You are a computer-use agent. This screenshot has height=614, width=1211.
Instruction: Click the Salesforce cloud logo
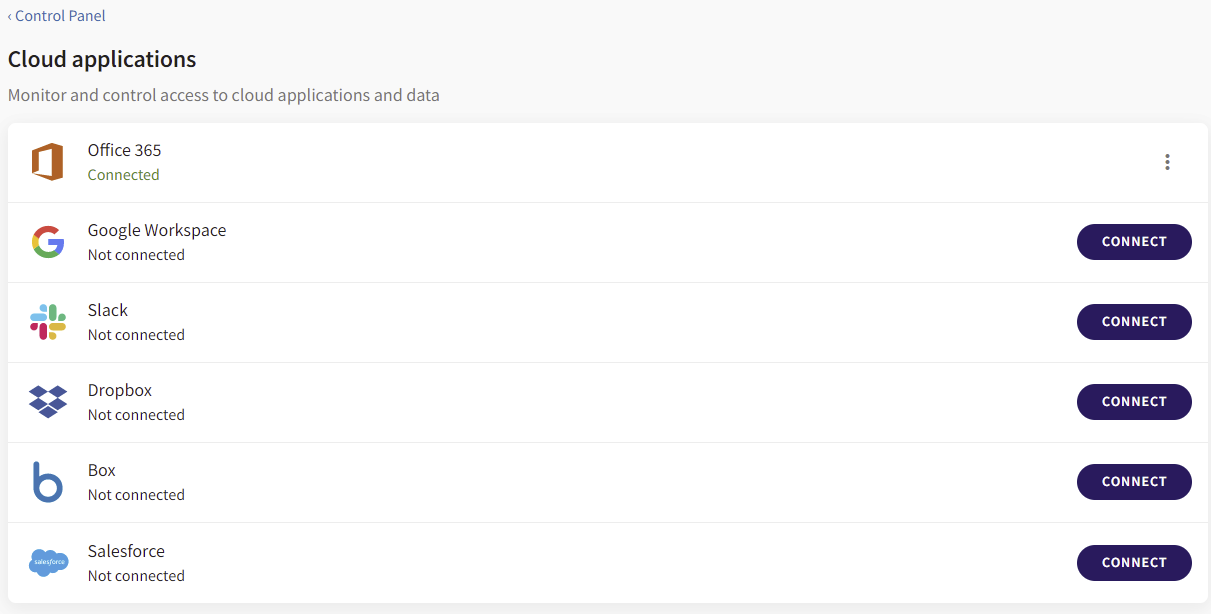click(x=49, y=562)
